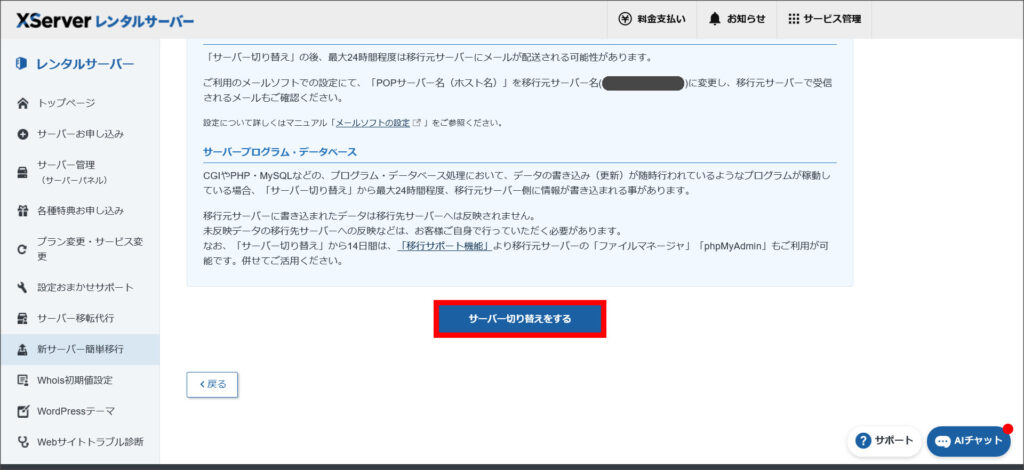Image resolution: width=1024 pixels, height=470 pixels.
Task: Click the 戻る back button
Action: [x=212, y=384]
